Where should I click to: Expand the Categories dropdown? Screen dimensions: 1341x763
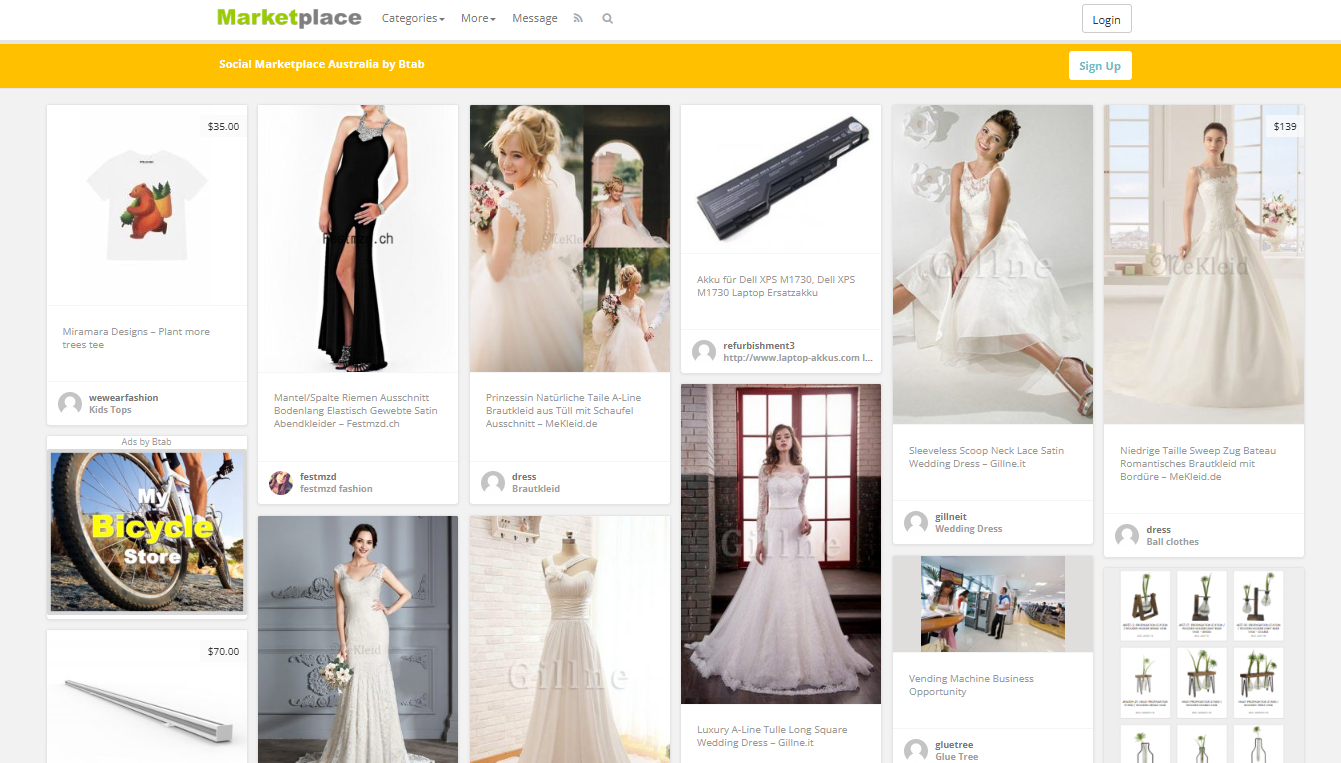(x=413, y=18)
